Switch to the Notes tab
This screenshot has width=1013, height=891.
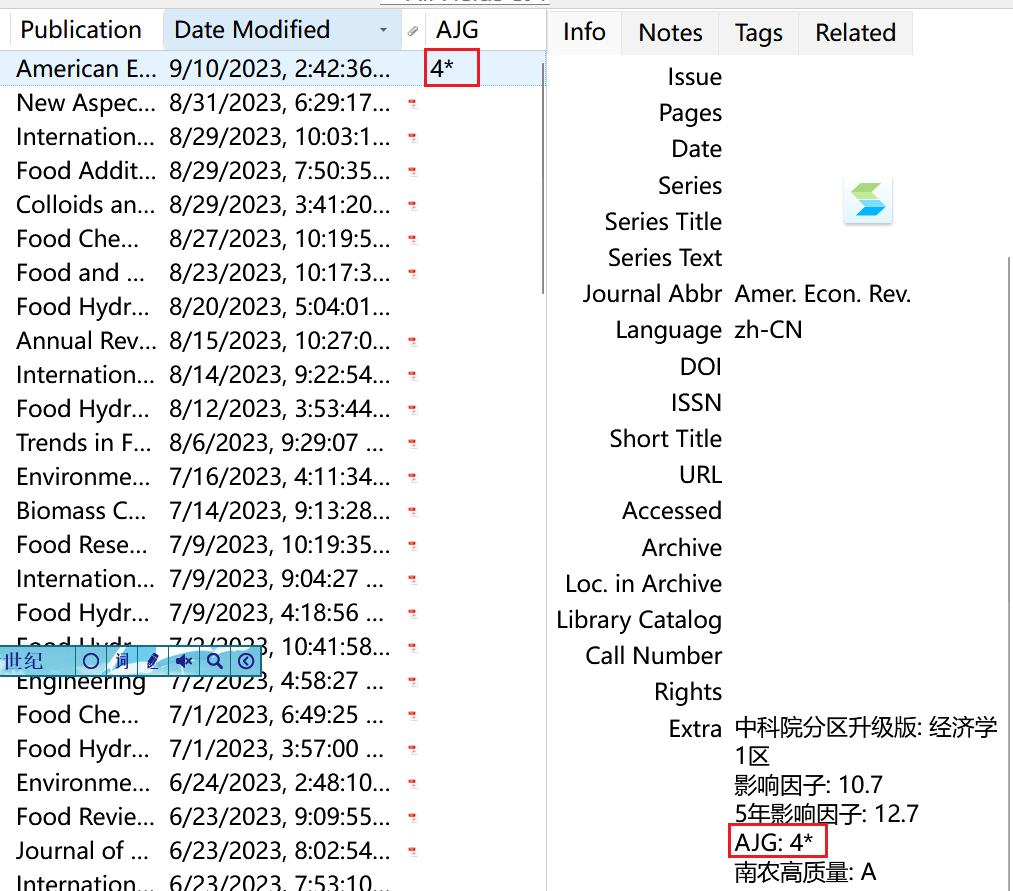pos(669,32)
